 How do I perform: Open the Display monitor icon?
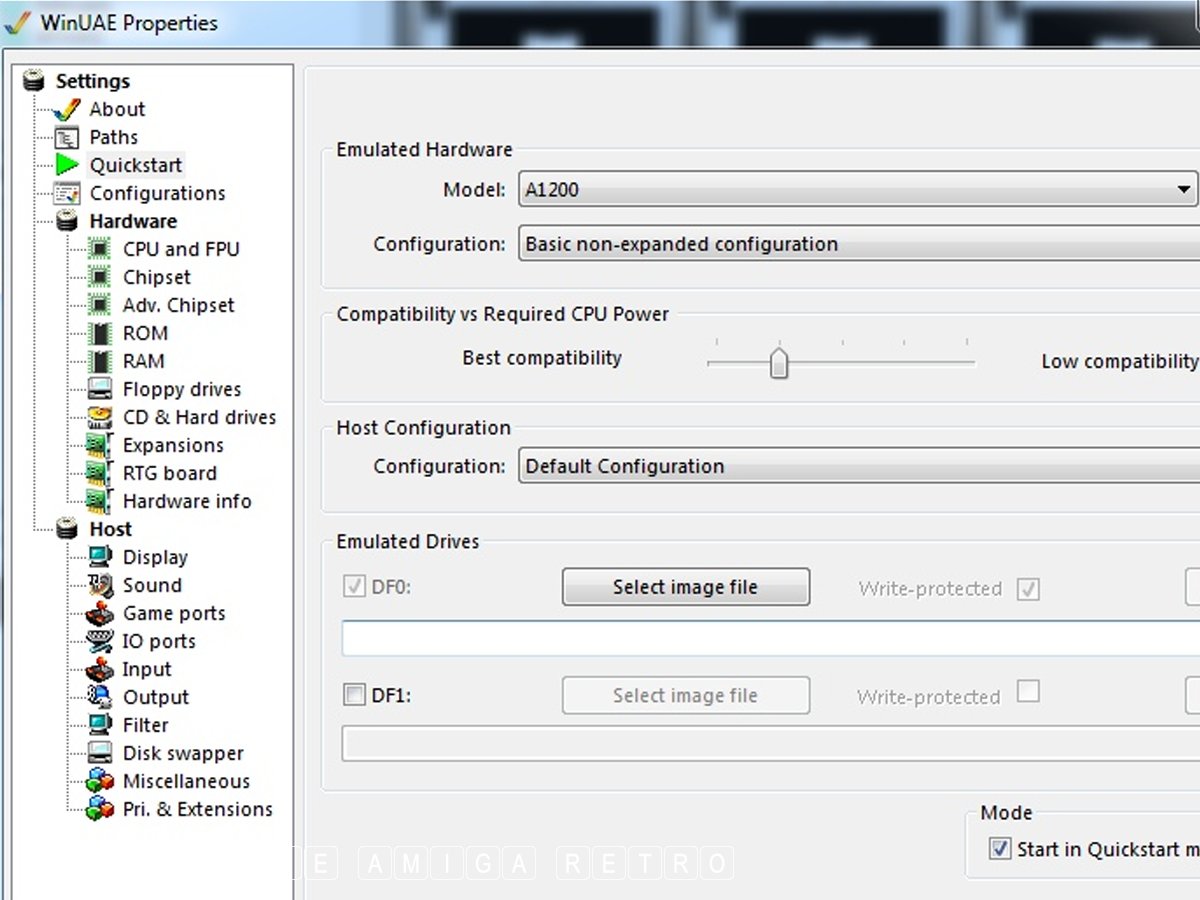coord(100,557)
